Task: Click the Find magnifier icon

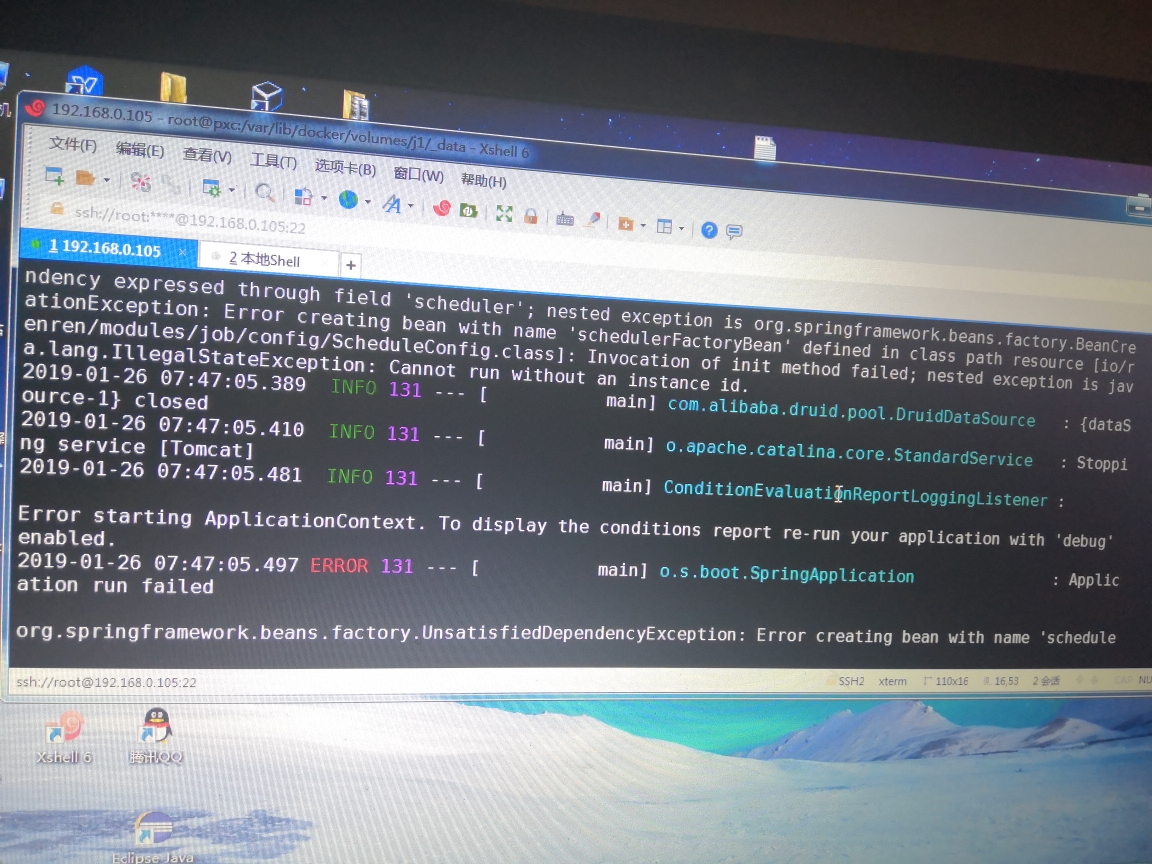Action: pyautogui.click(x=264, y=192)
